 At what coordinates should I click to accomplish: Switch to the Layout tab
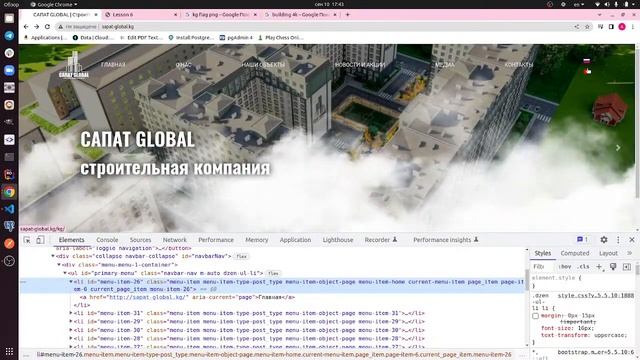click(x=608, y=253)
